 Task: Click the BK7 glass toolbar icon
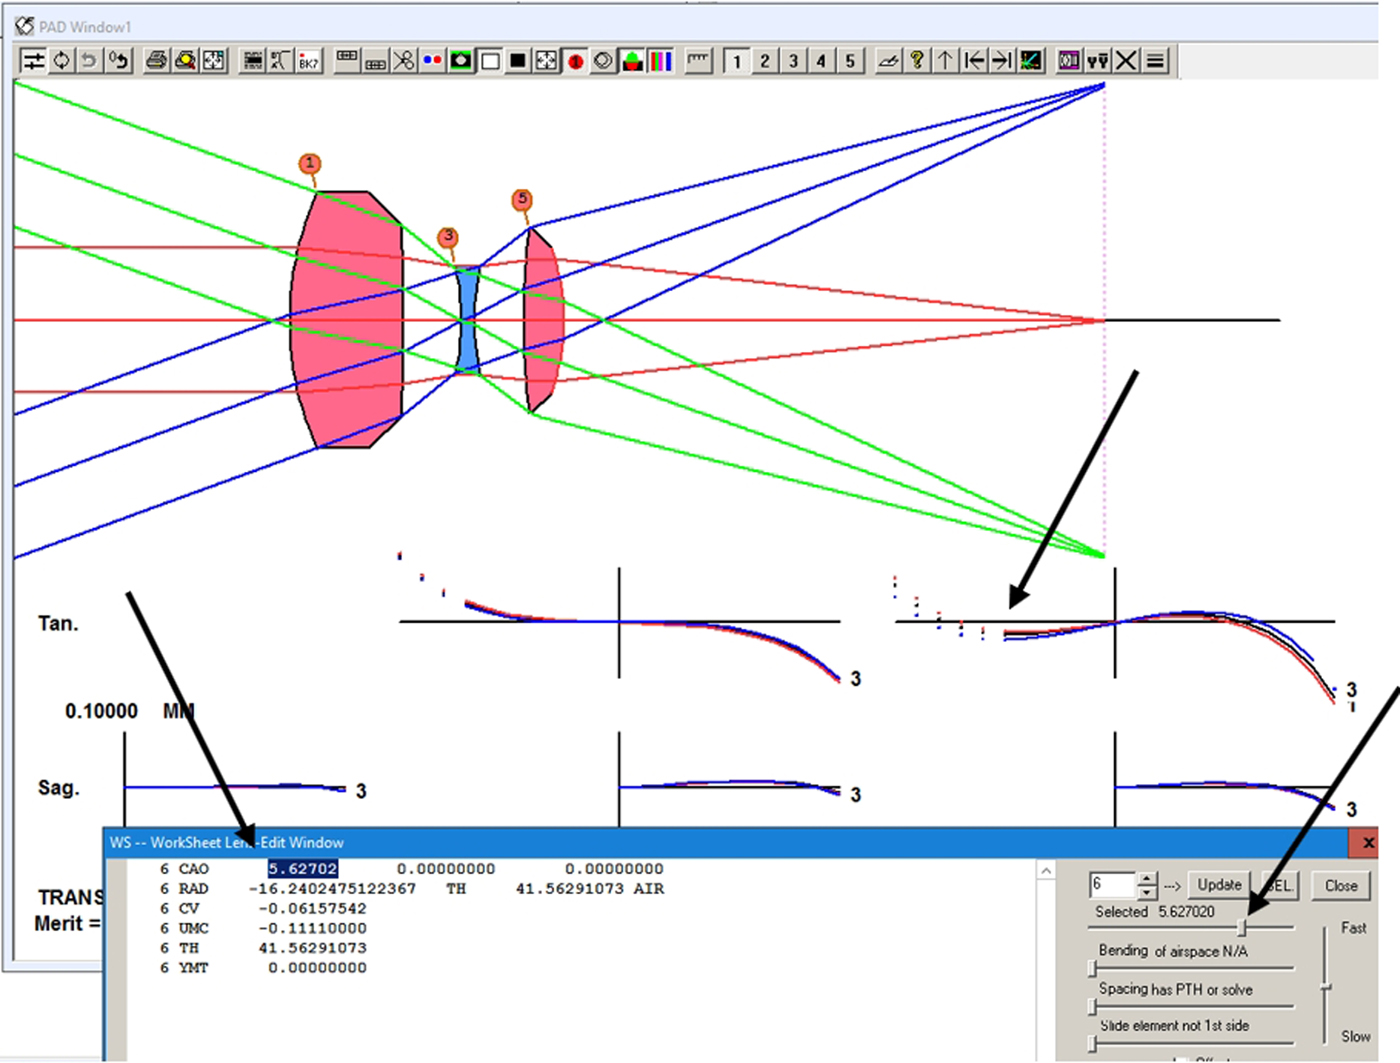(x=308, y=61)
